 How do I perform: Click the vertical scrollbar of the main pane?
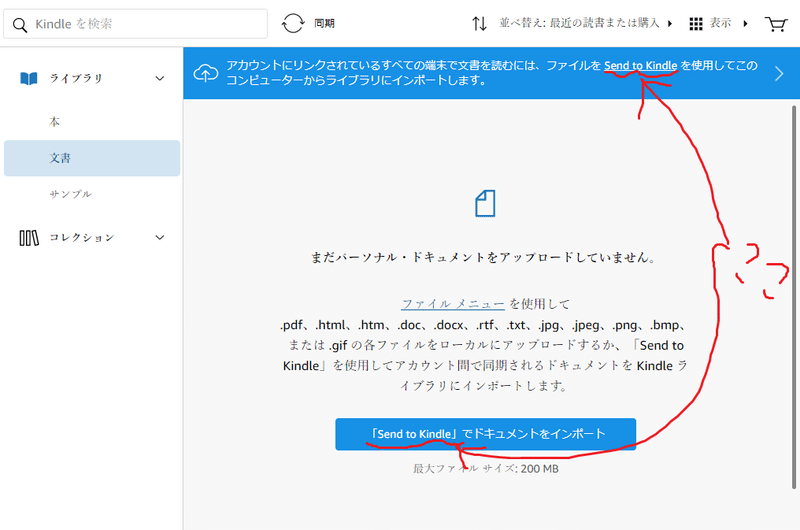pos(794,297)
